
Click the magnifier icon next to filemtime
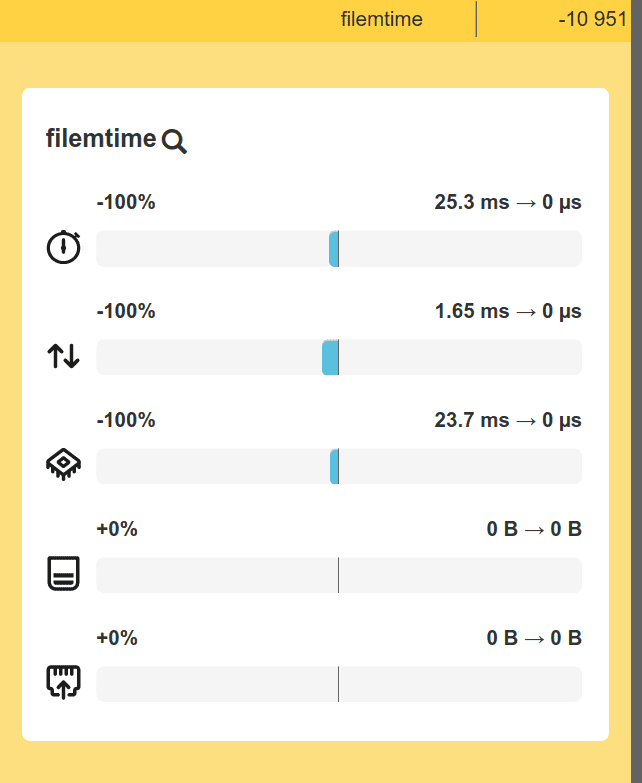(174, 141)
